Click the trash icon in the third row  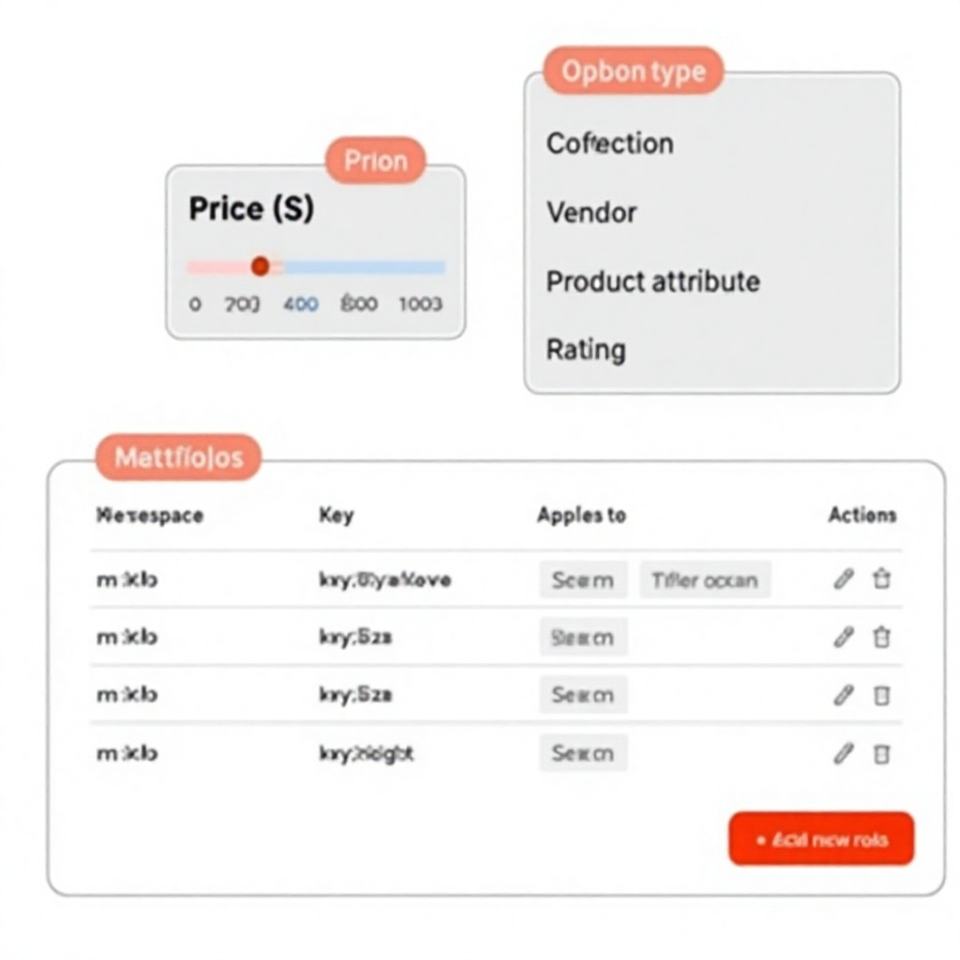tap(881, 695)
